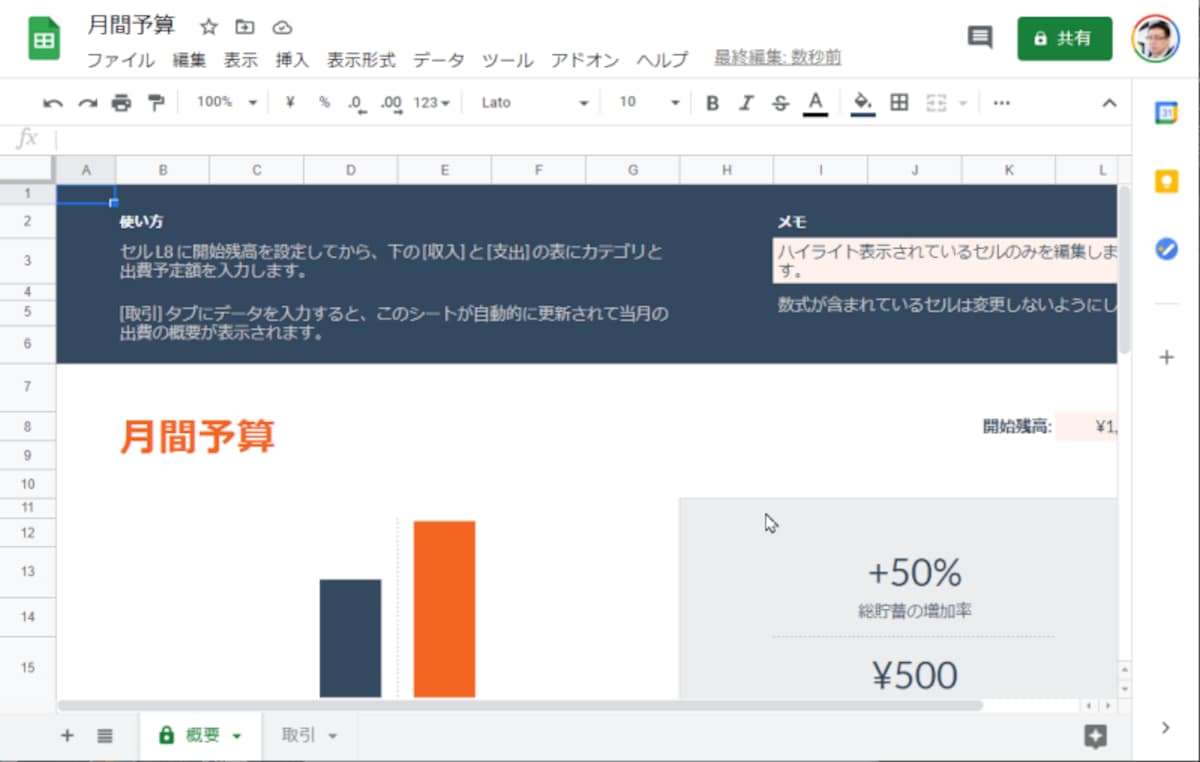Check cloud save status icon
The height and width of the screenshot is (762, 1200).
(x=282, y=27)
